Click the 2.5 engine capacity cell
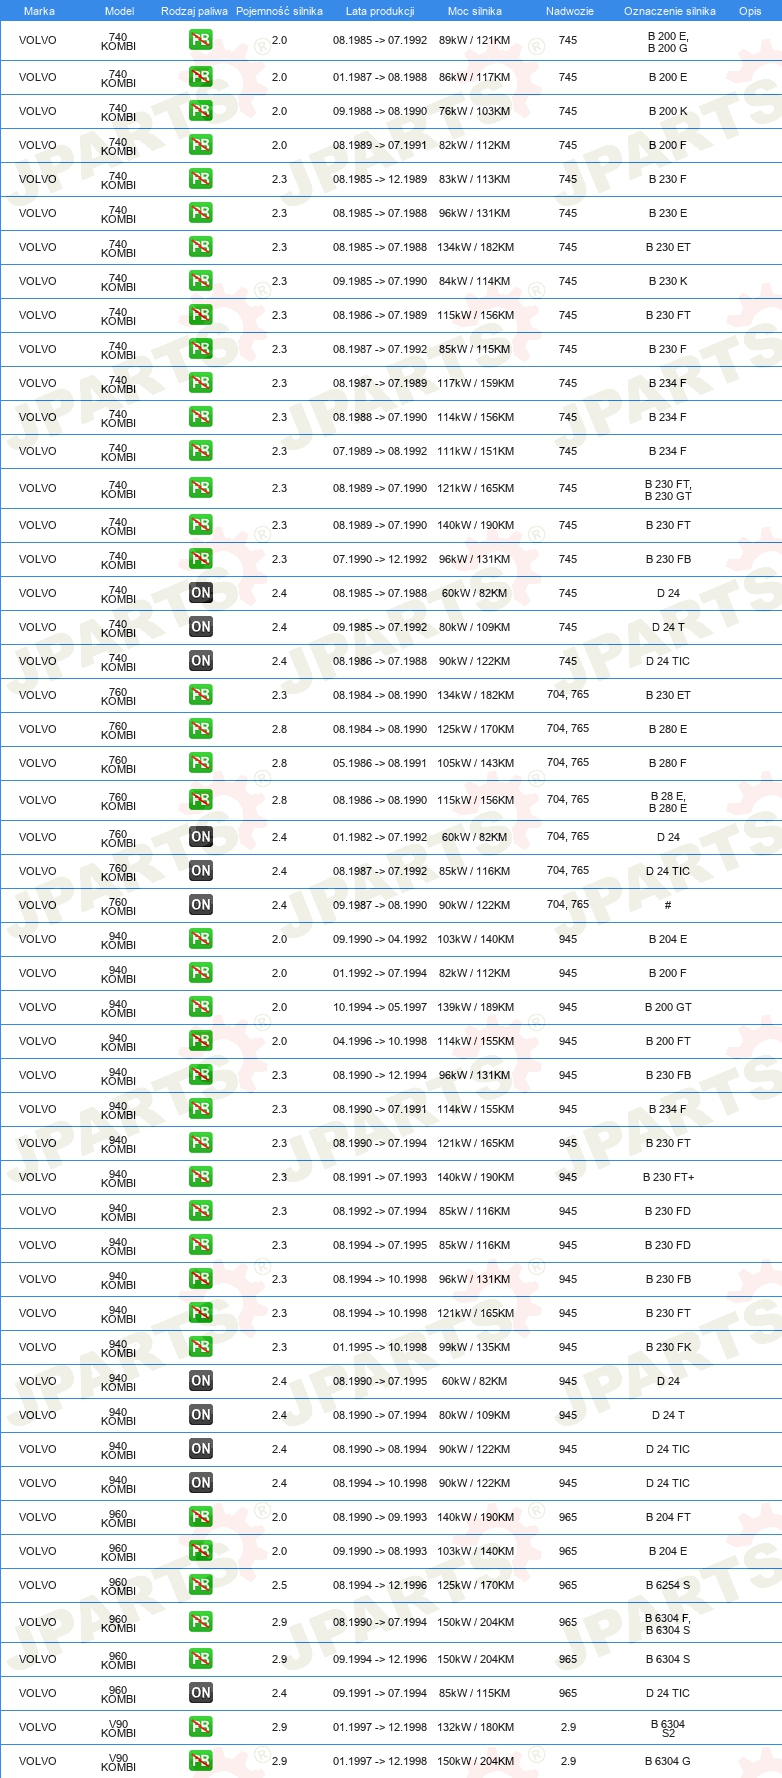Image resolution: width=782 pixels, height=1778 pixels. point(279,1585)
